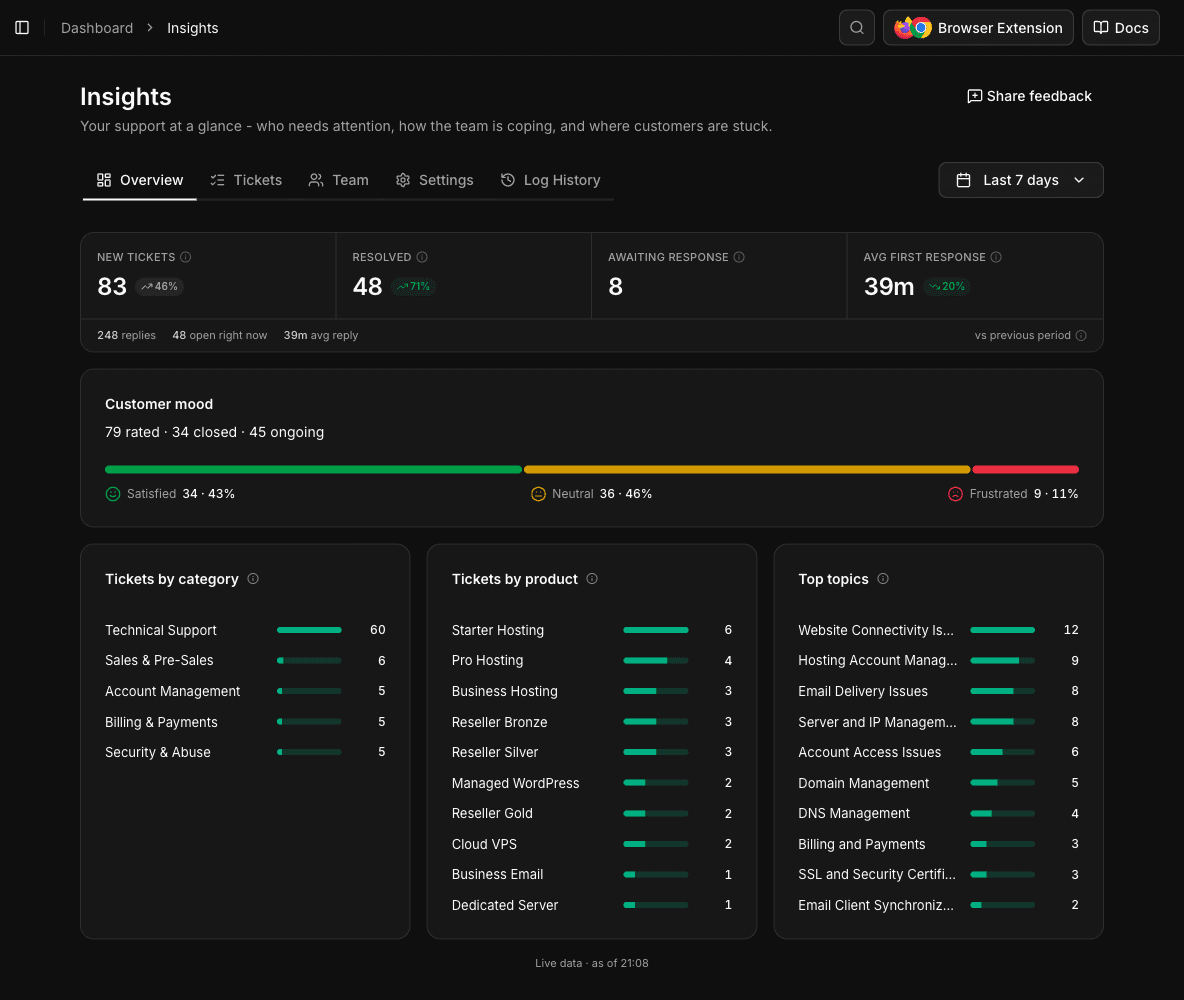The width and height of the screenshot is (1184, 1000).
Task: Click the Neutral face icon
Action: pyautogui.click(x=538, y=494)
